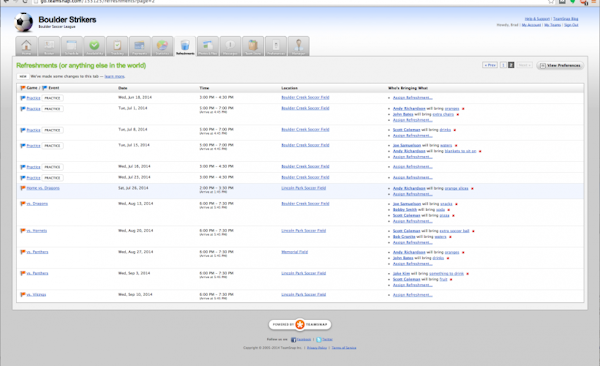This screenshot has height=366, width=600.
Task: Remove Andy Richardson's oranges on Jul 1
Action: tap(463, 109)
